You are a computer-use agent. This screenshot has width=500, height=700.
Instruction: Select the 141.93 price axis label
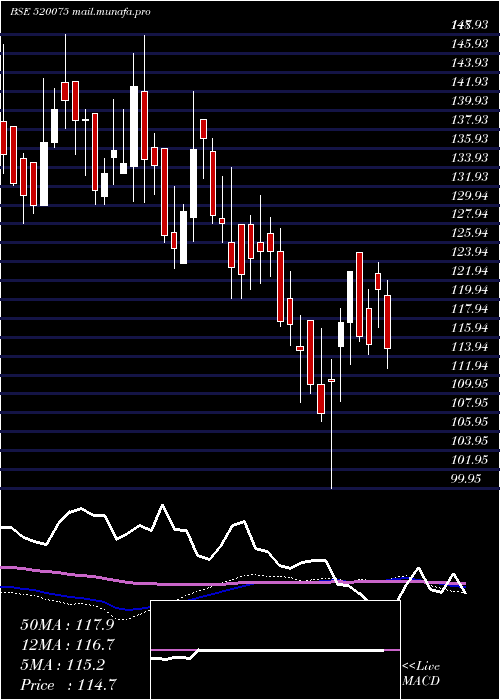point(469,82)
